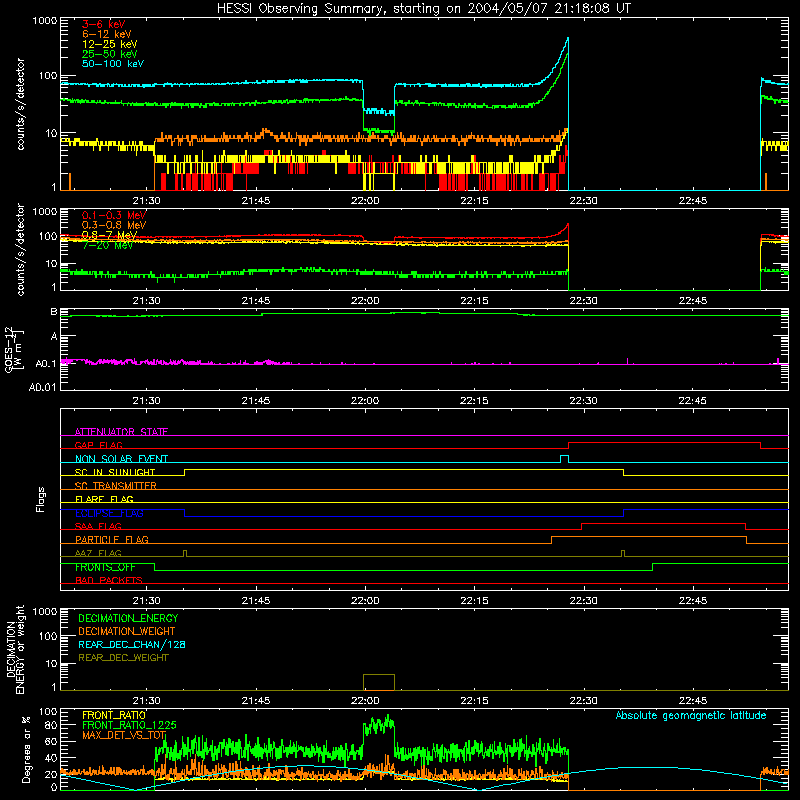
Task: Click the green FRONT_RATIO_1225 legend label
Action: (x=129, y=725)
